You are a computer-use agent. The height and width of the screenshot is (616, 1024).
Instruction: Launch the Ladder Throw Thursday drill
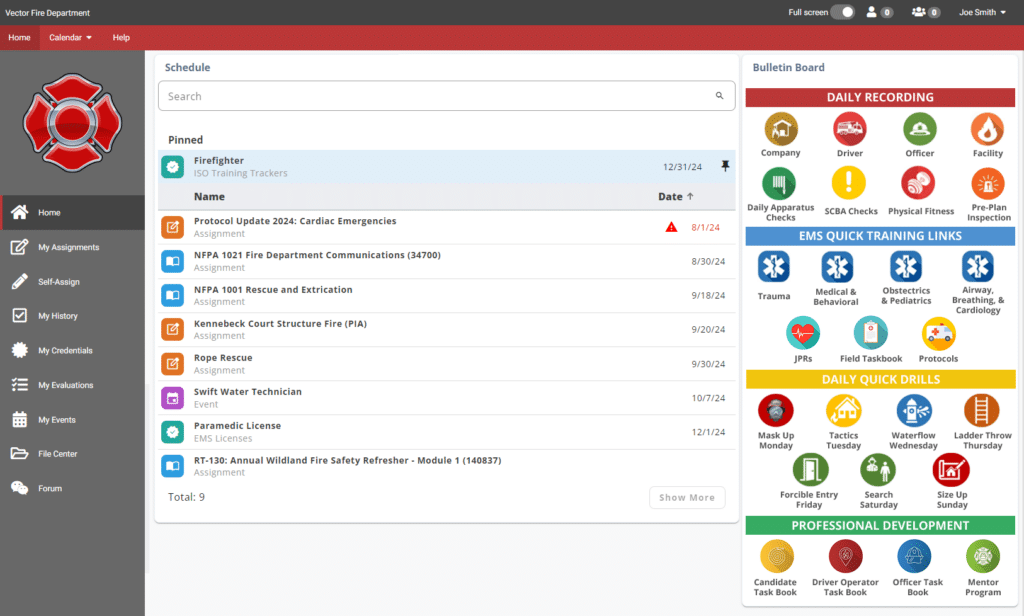[981, 411]
